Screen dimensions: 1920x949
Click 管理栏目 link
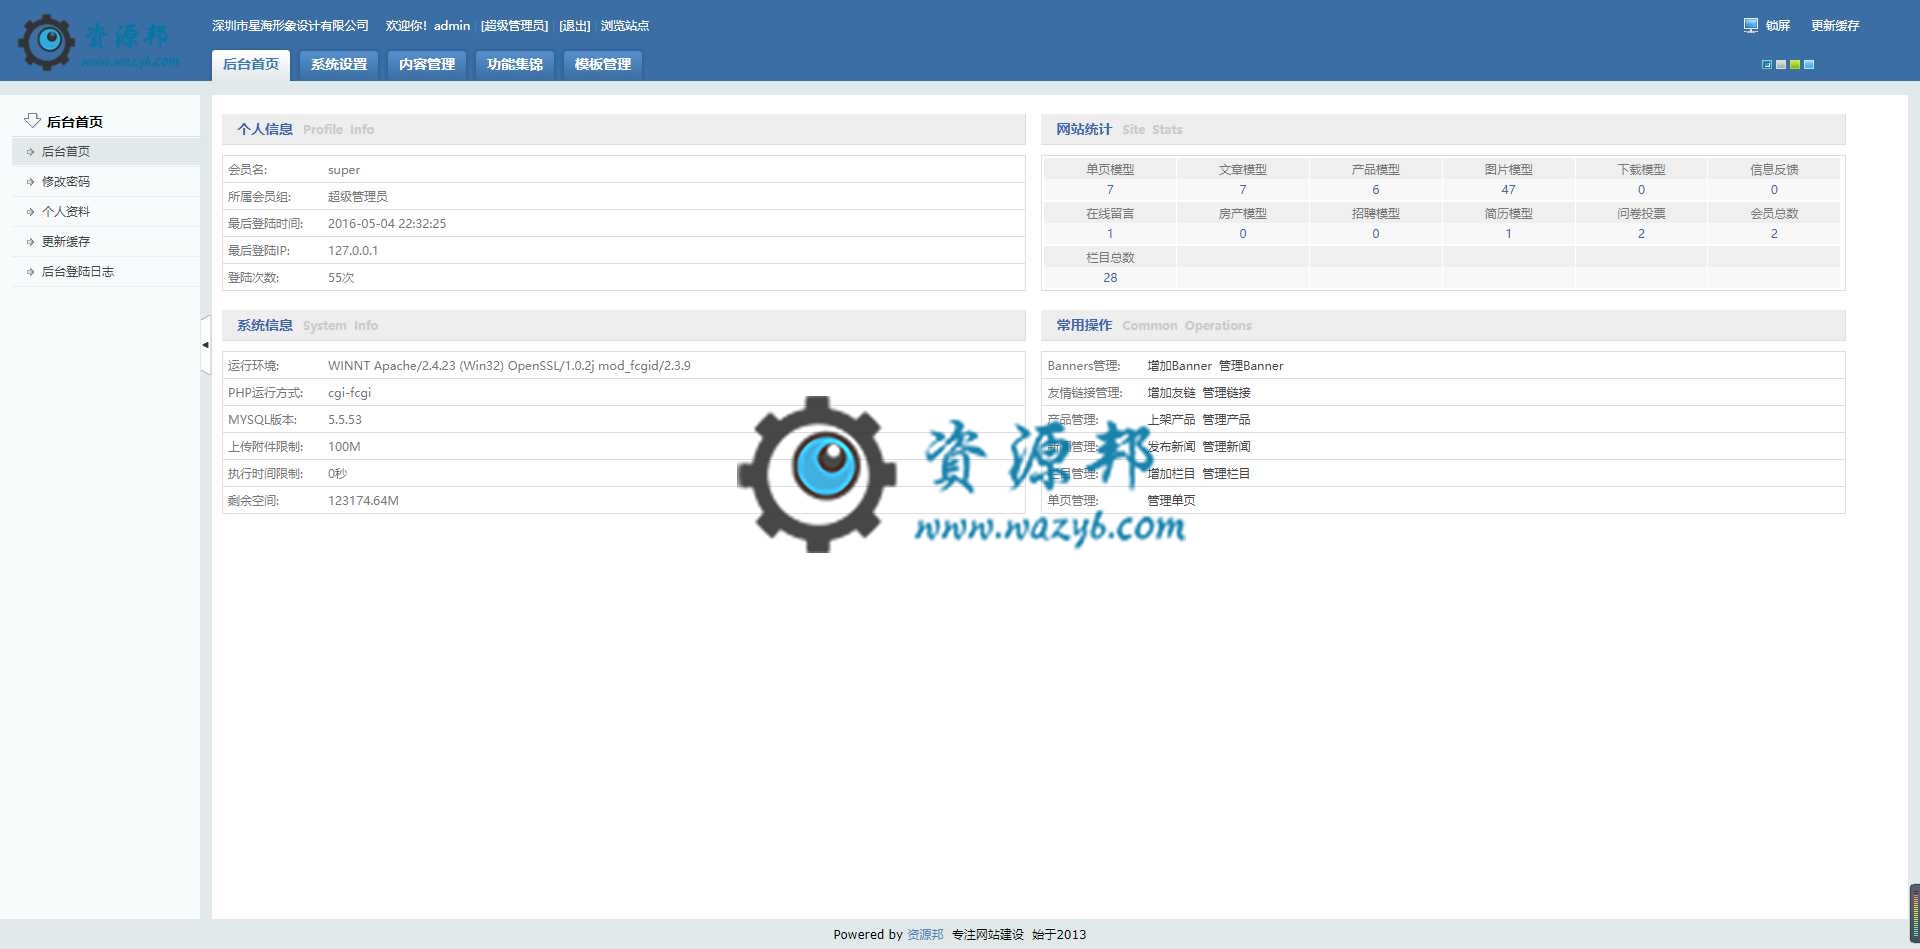1226,474
